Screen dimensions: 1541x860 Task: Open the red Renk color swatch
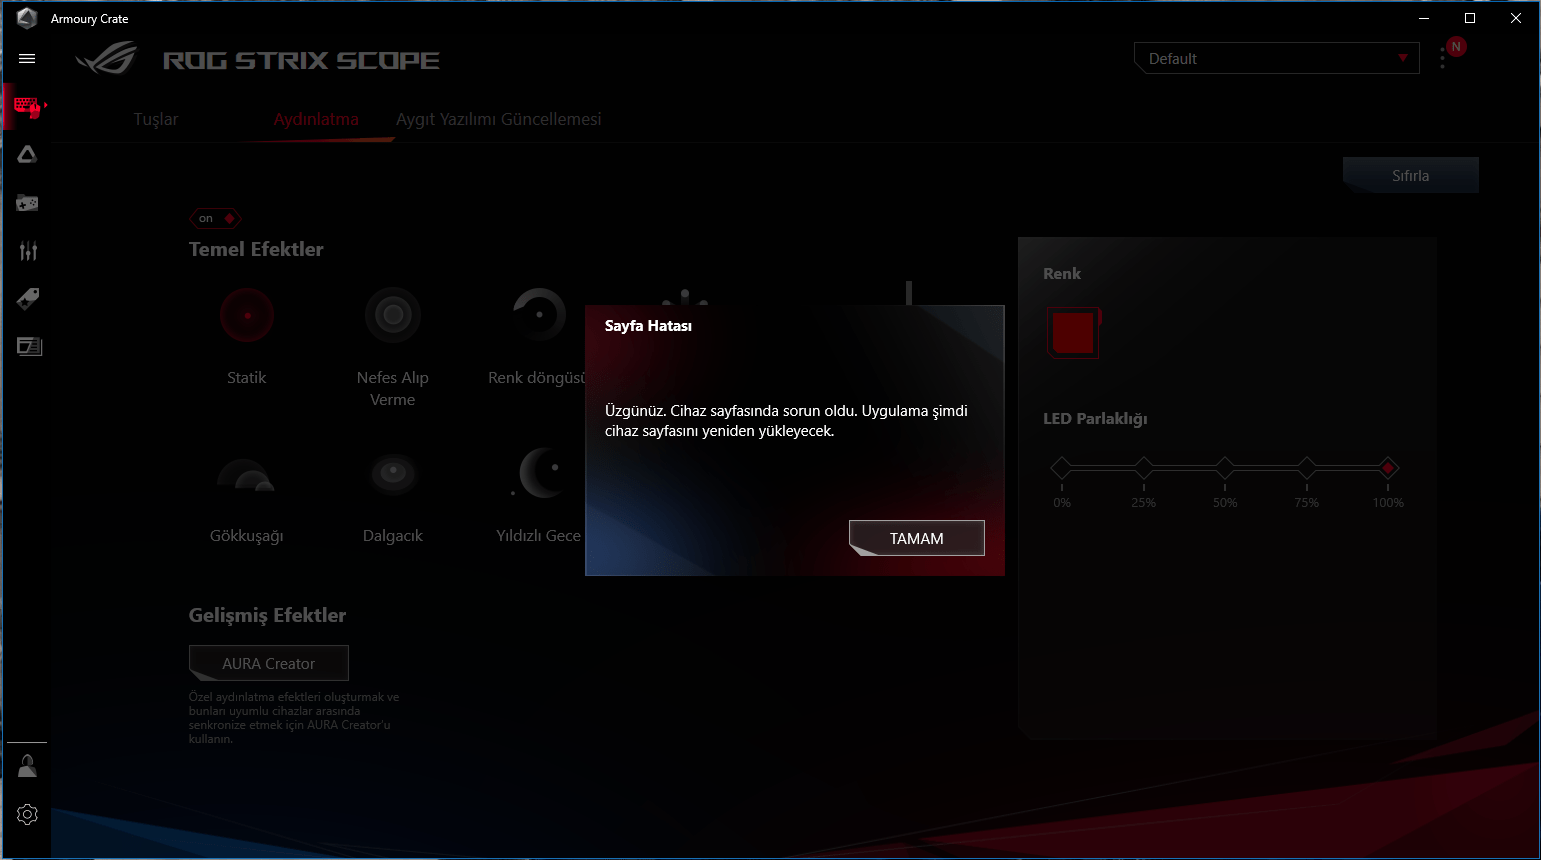click(1074, 333)
